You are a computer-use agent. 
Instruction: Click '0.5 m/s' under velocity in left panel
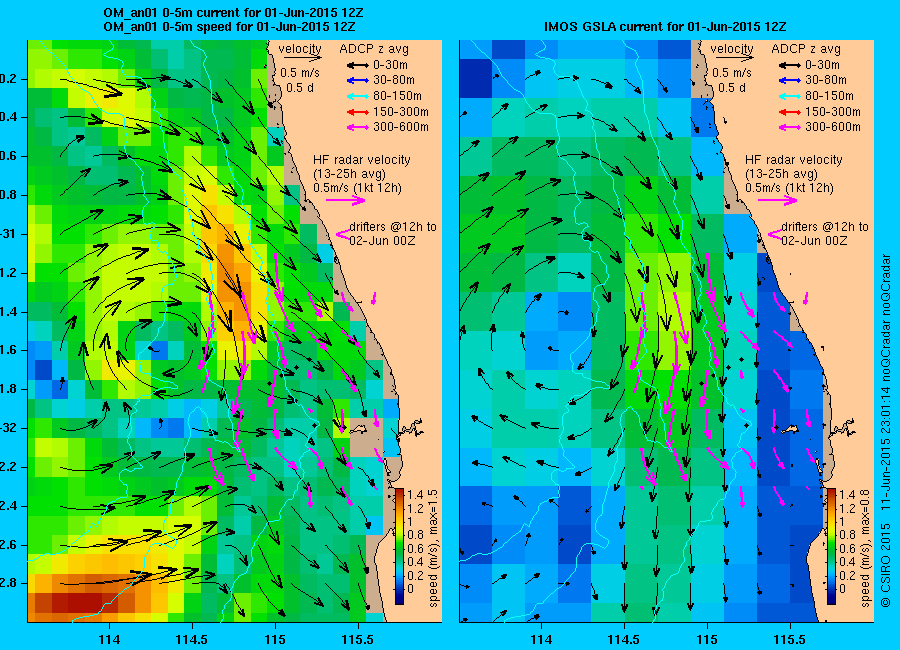tap(300, 73)
